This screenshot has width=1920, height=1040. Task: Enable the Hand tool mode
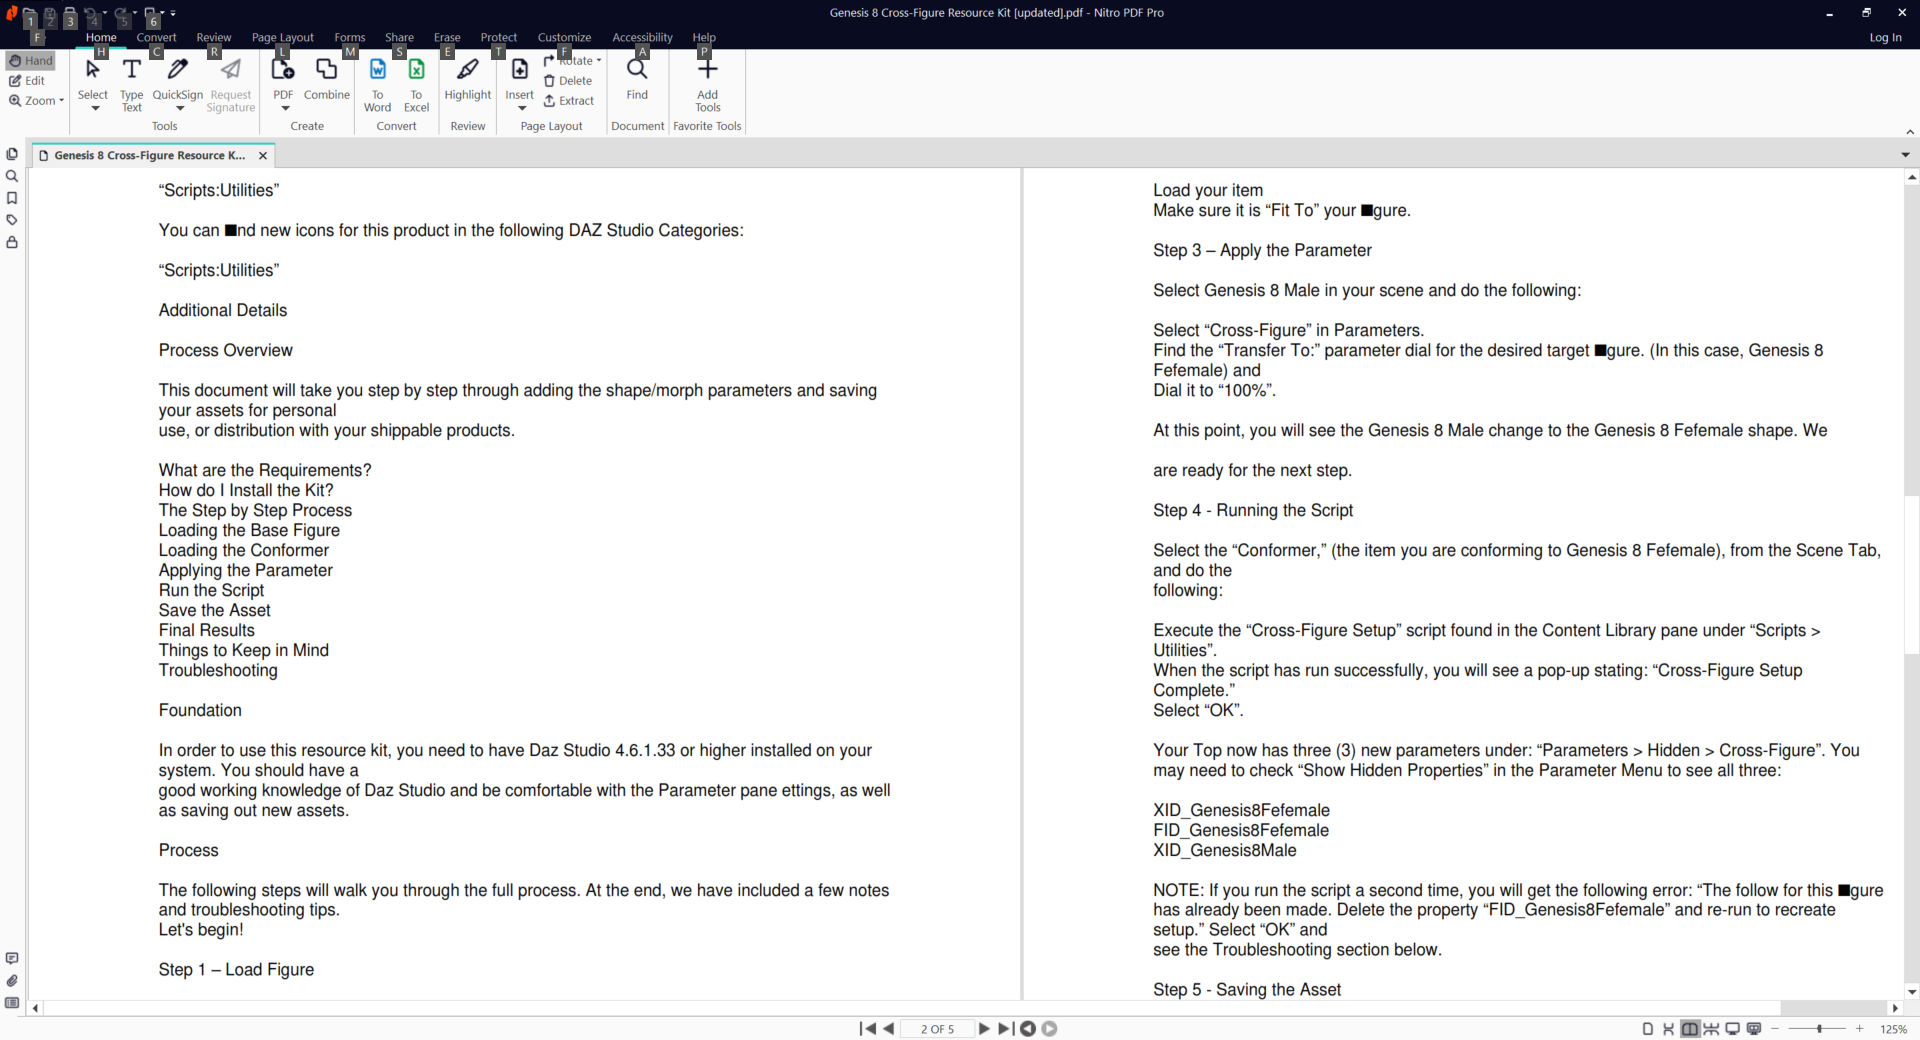tap(31, 61)
